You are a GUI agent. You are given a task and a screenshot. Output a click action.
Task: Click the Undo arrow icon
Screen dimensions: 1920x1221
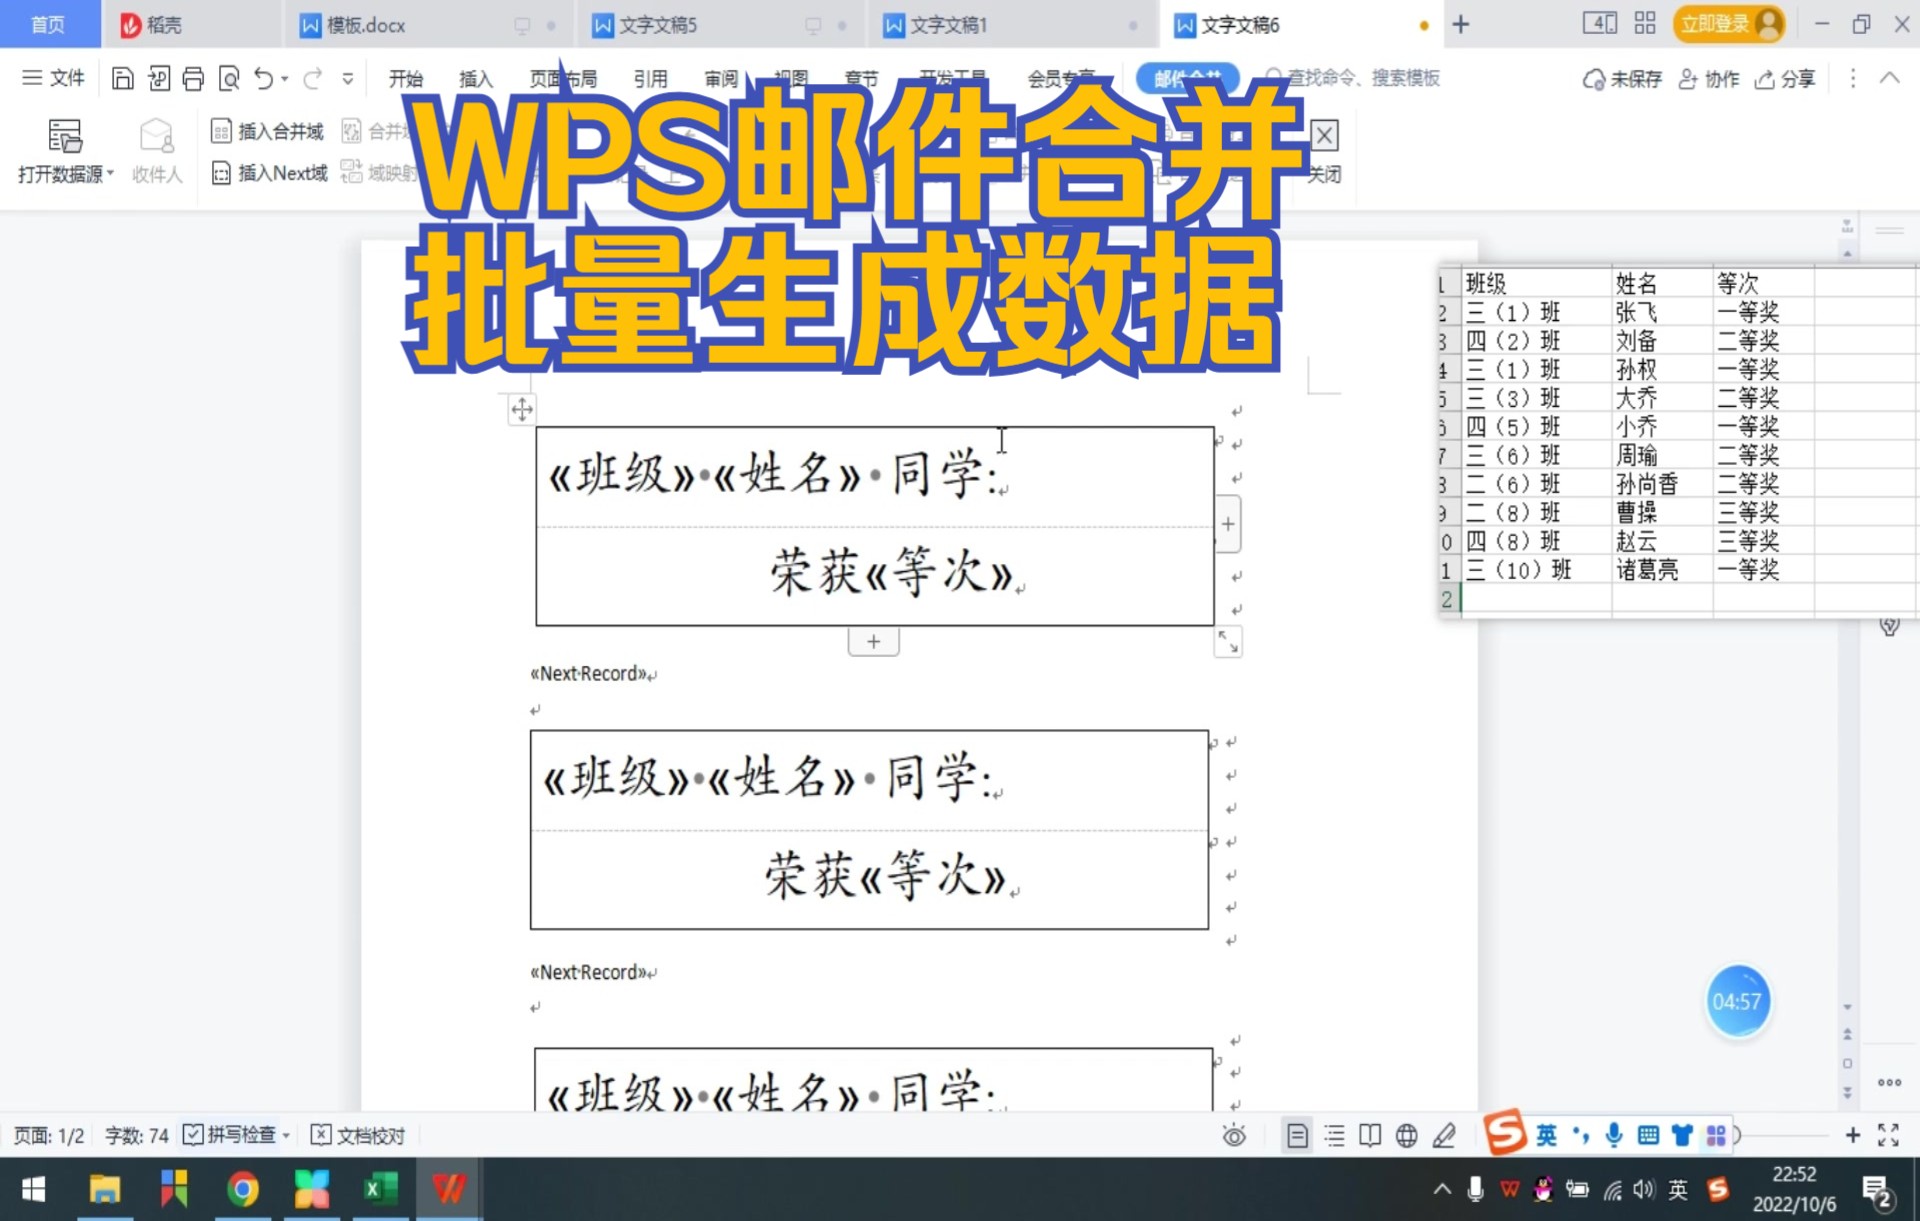click(x=263, y=79)
